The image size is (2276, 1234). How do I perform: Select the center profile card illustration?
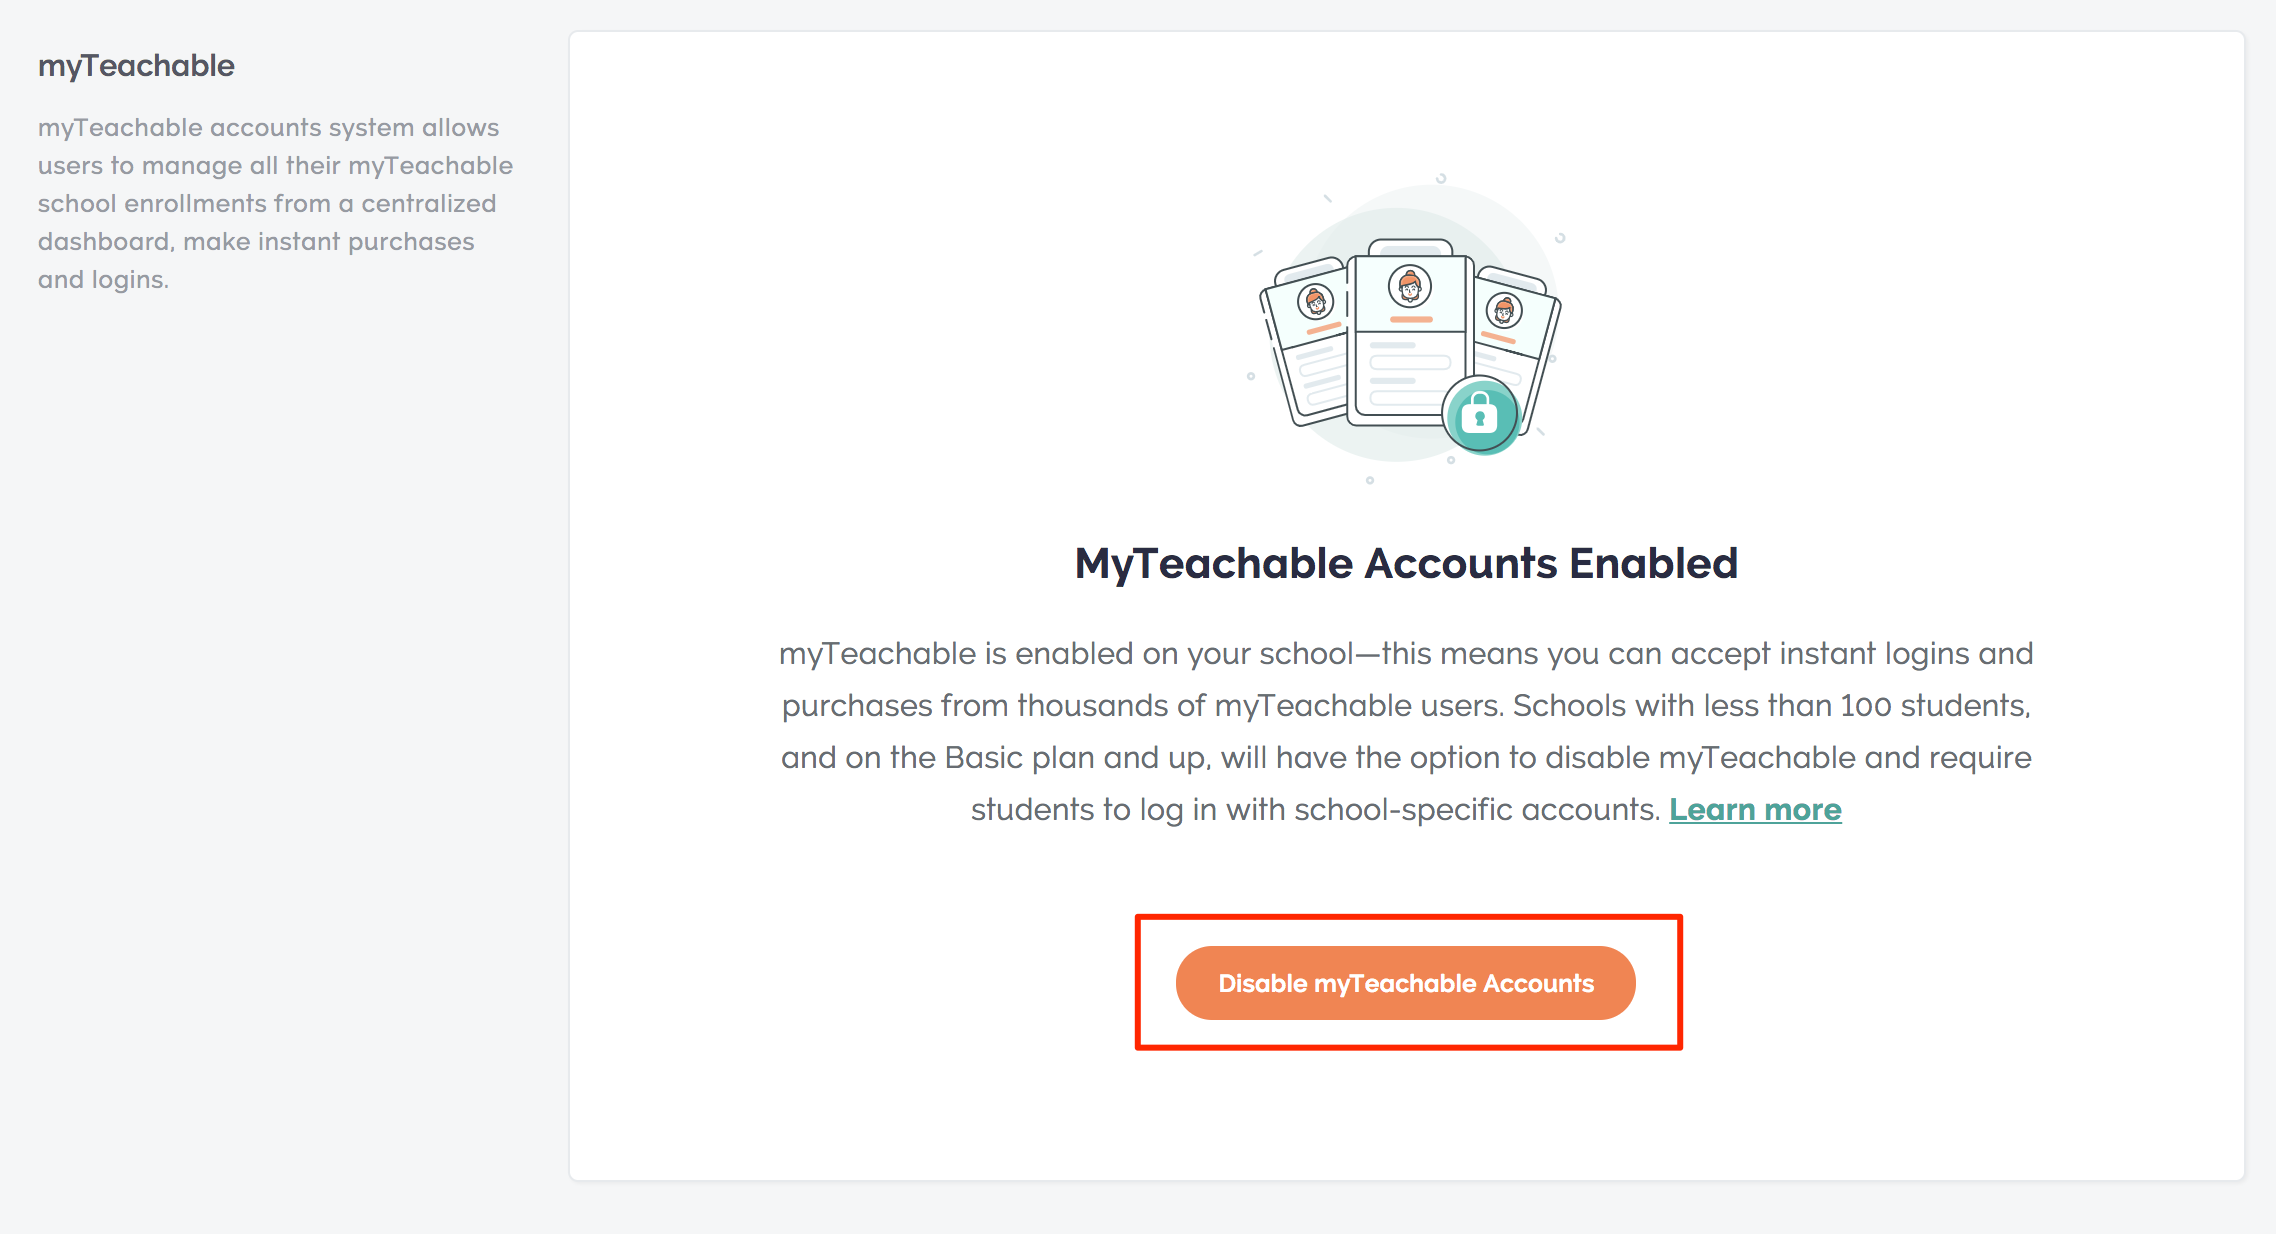(x=1410, y=335)
